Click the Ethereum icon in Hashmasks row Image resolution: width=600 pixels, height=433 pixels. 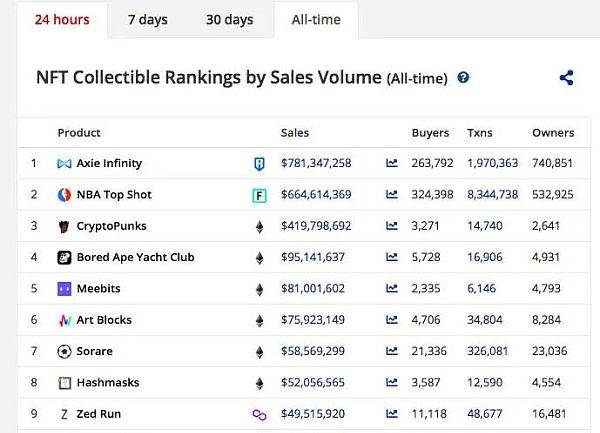[259, 383]
